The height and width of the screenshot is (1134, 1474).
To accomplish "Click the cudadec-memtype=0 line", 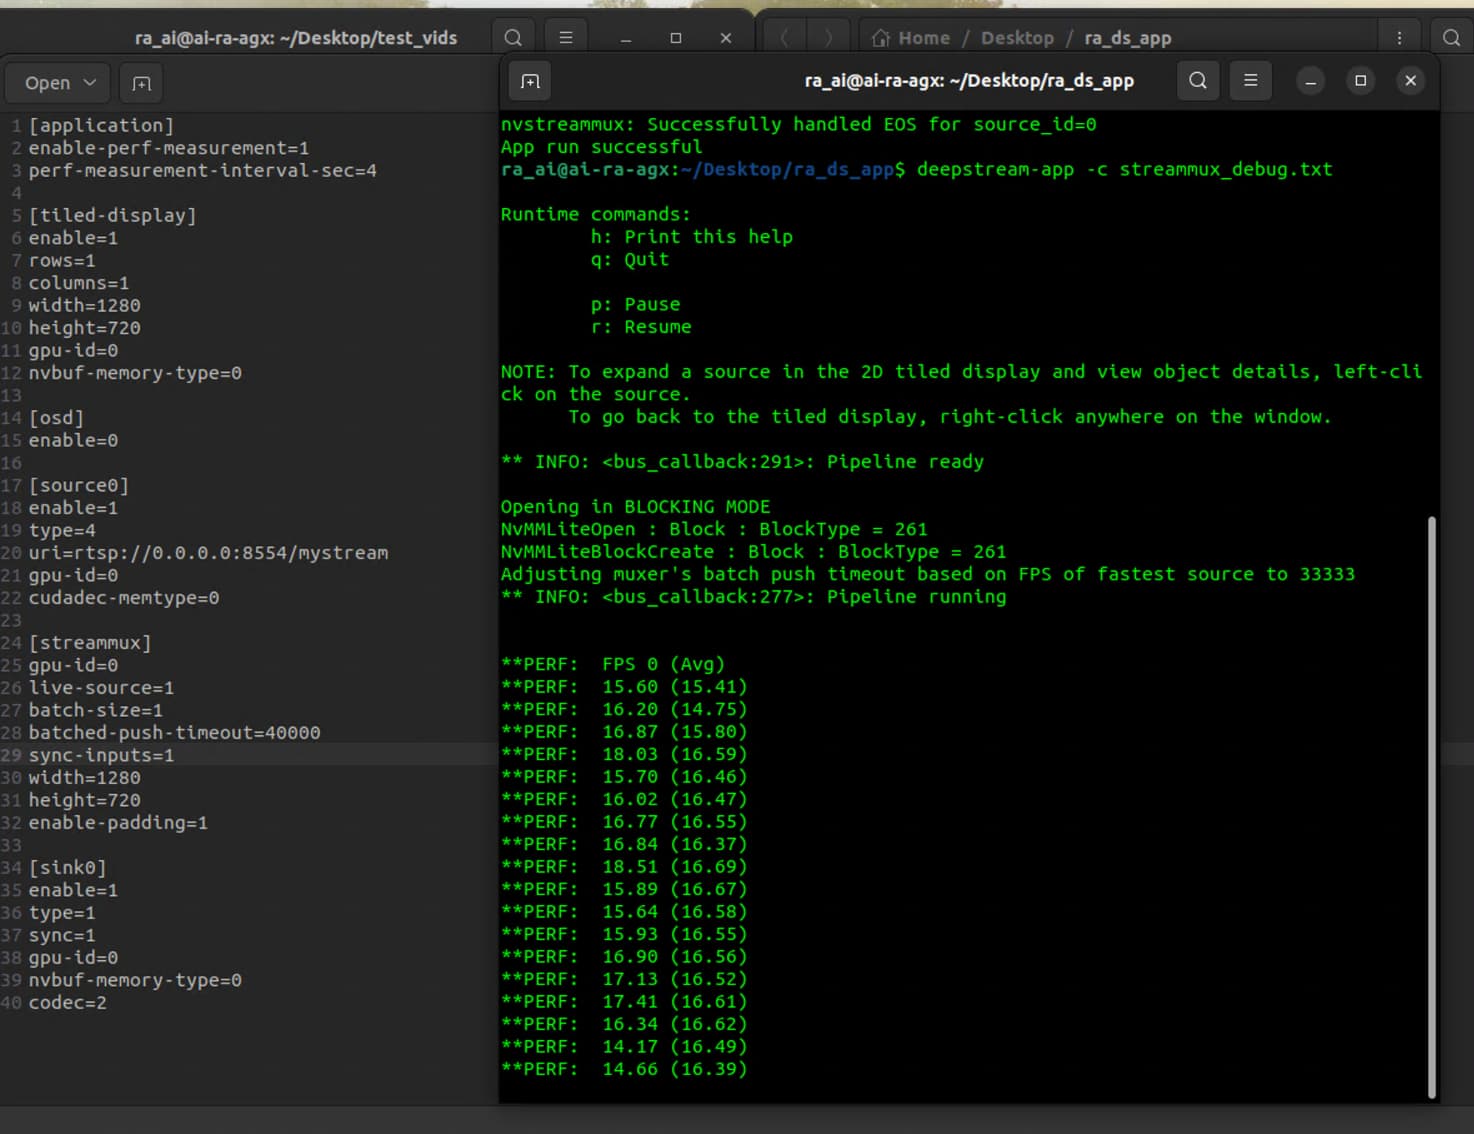I will (x=124, y=598).
